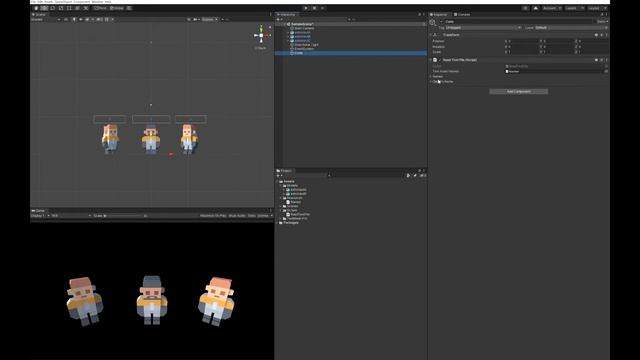Select the Rotate tool in toolbar
This screenshot has height=360, width=640.
53,8
